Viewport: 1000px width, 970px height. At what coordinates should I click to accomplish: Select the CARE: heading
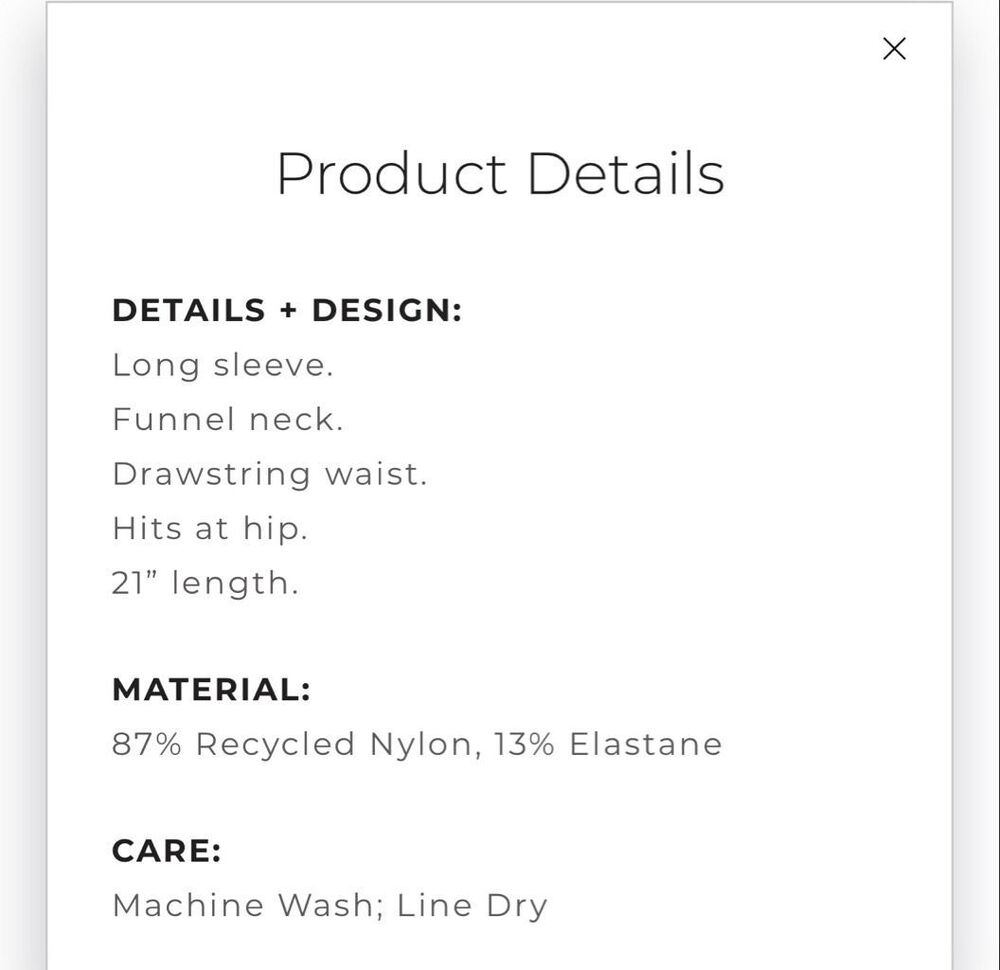coord(167,851)
